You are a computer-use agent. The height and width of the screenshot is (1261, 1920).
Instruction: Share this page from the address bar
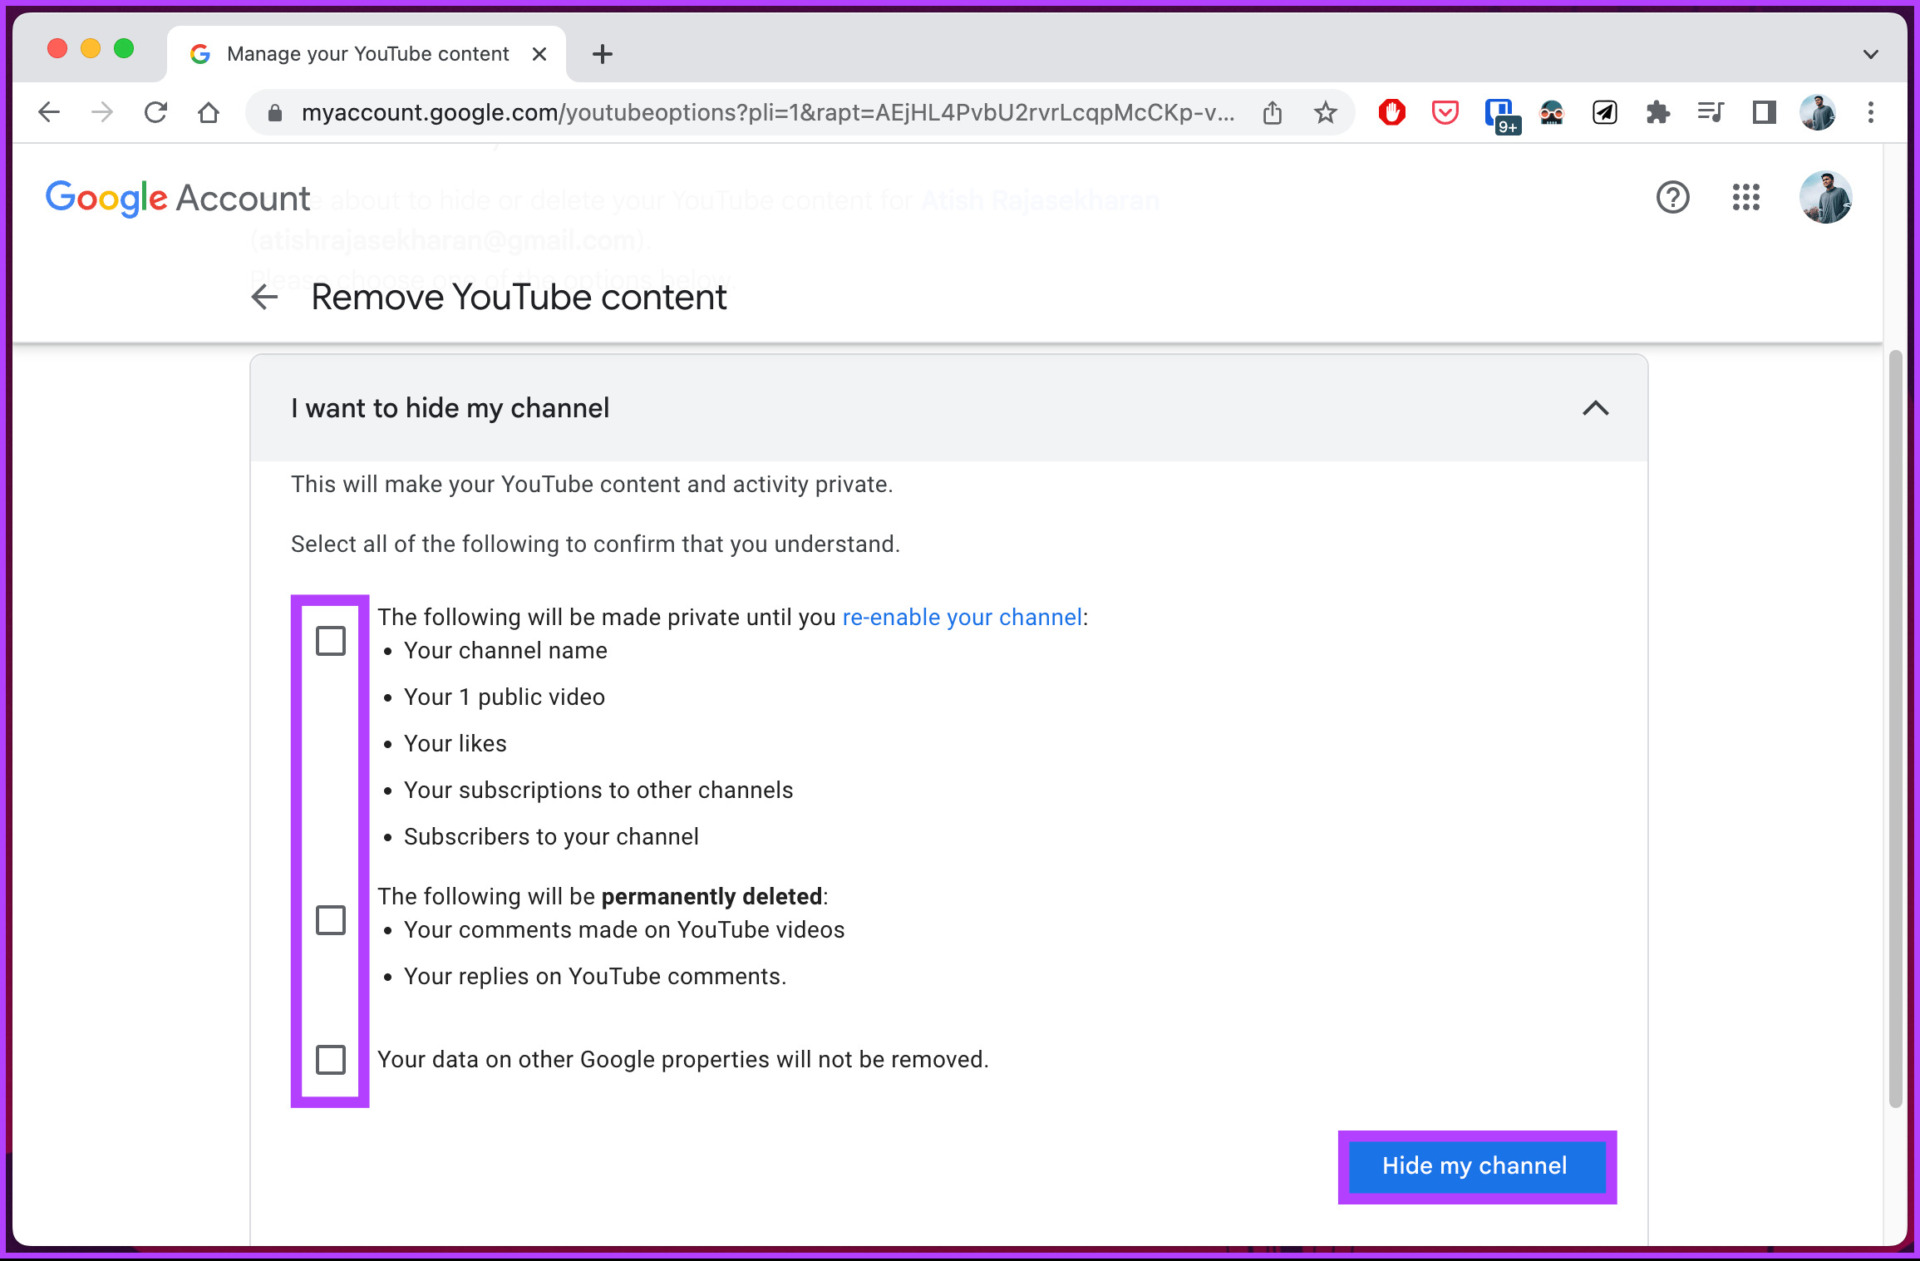point(1272,113)
